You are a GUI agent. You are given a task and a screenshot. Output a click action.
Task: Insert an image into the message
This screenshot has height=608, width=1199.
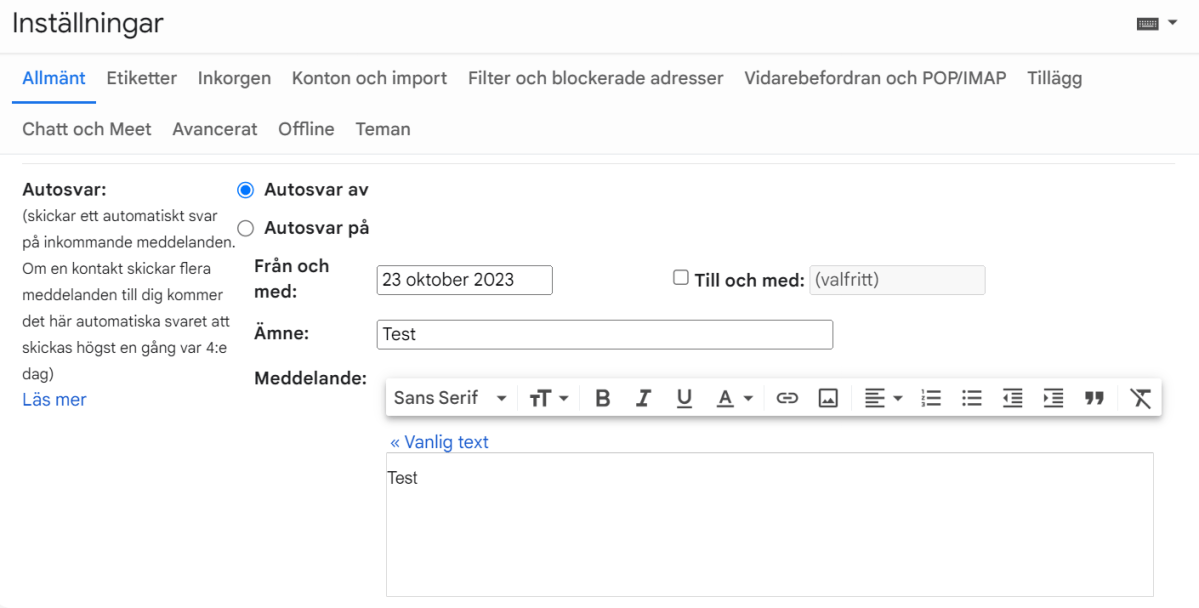(x=828, y=397)
